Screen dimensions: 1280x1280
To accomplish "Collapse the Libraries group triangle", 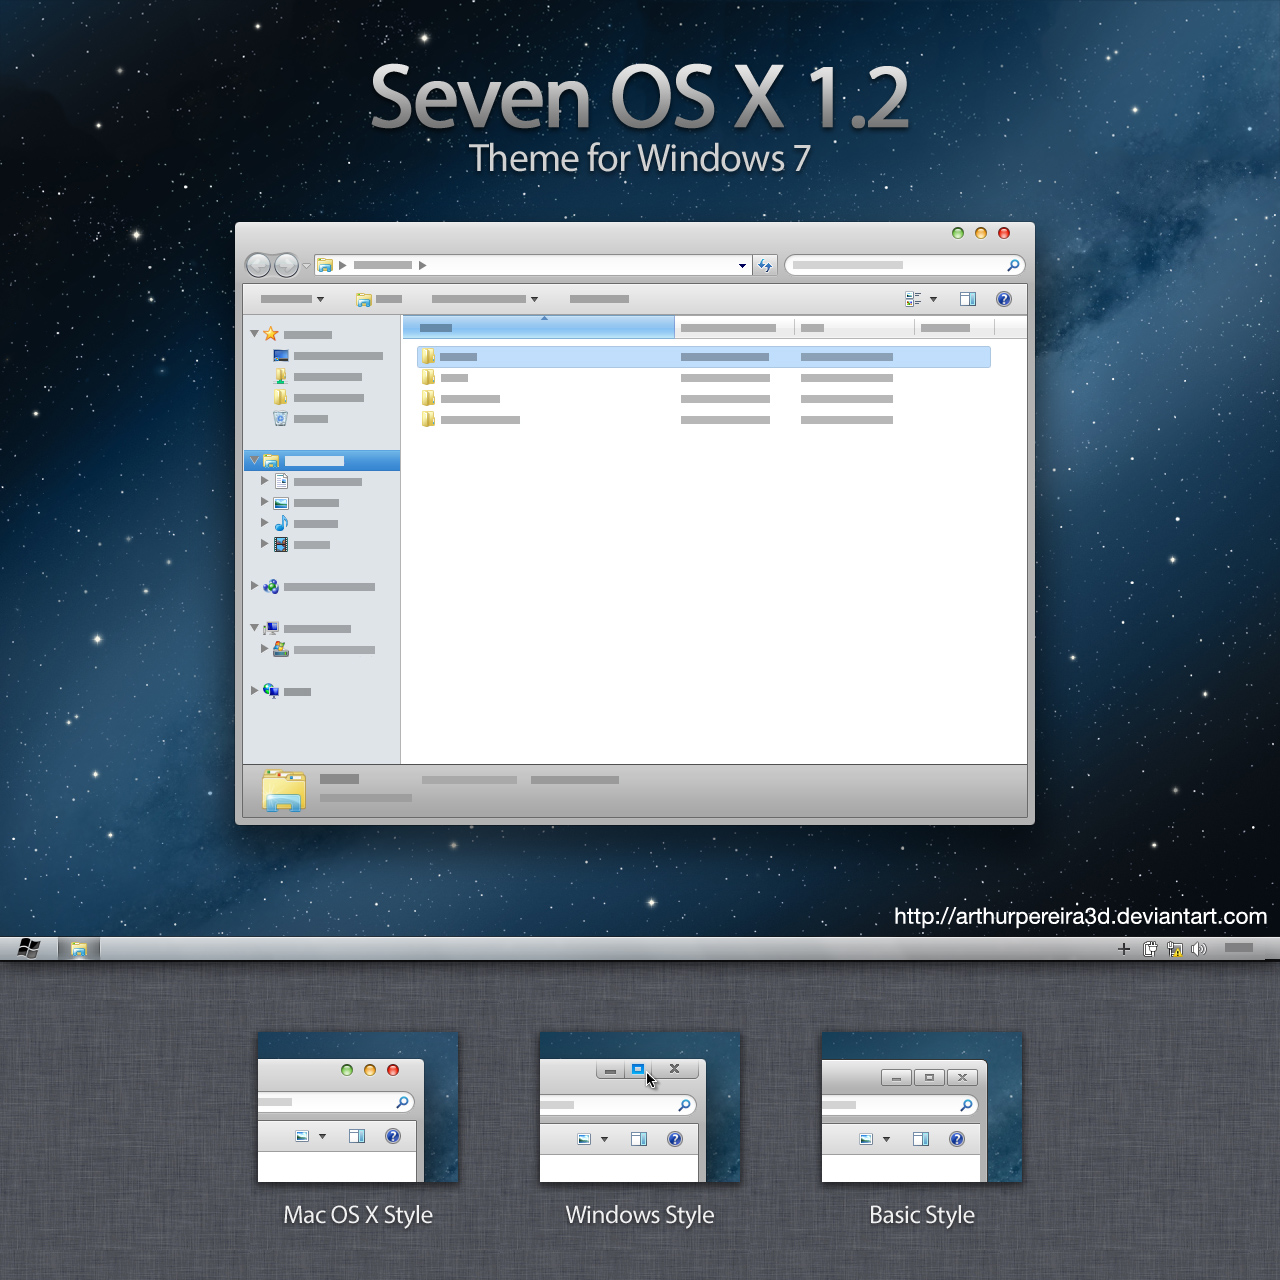I will [254, 460].
